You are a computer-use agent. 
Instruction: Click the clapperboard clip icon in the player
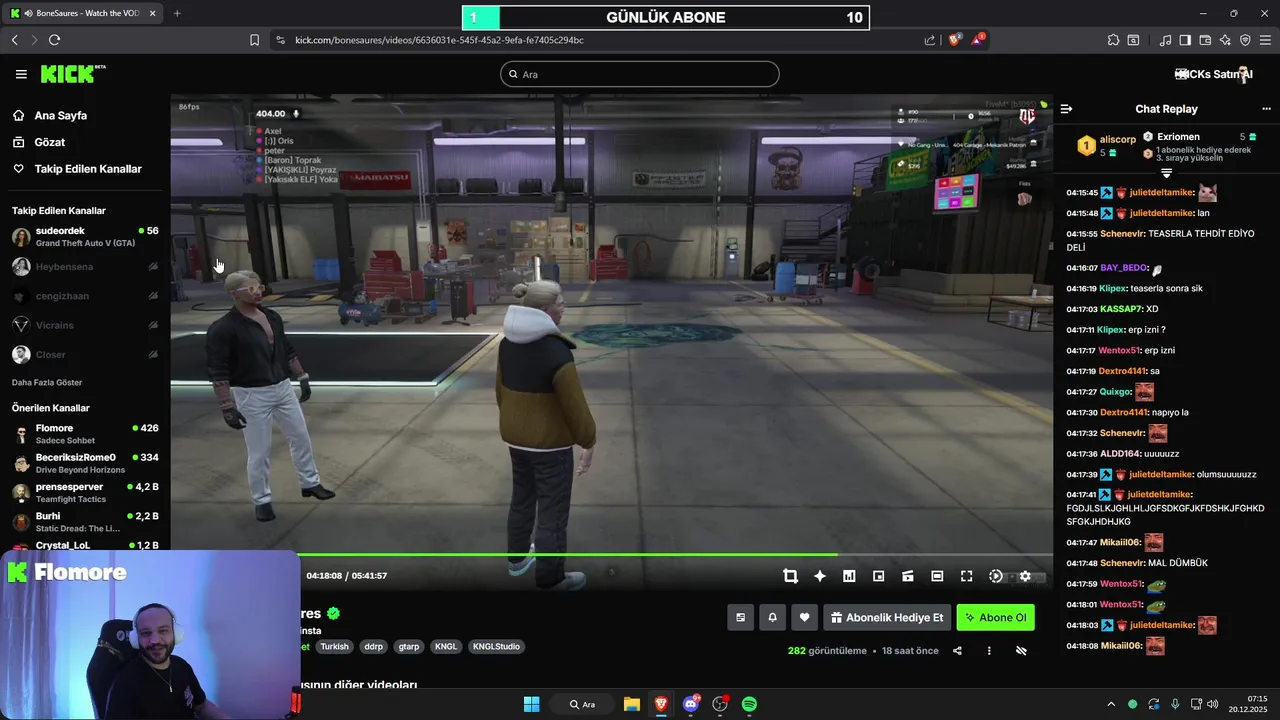click(908, 576)
